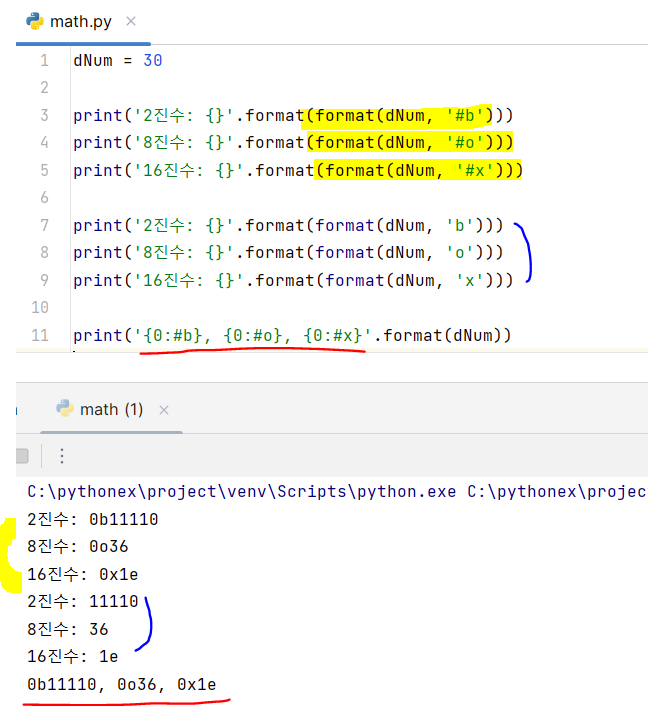Click the '#o' format string on line 4

464,143
